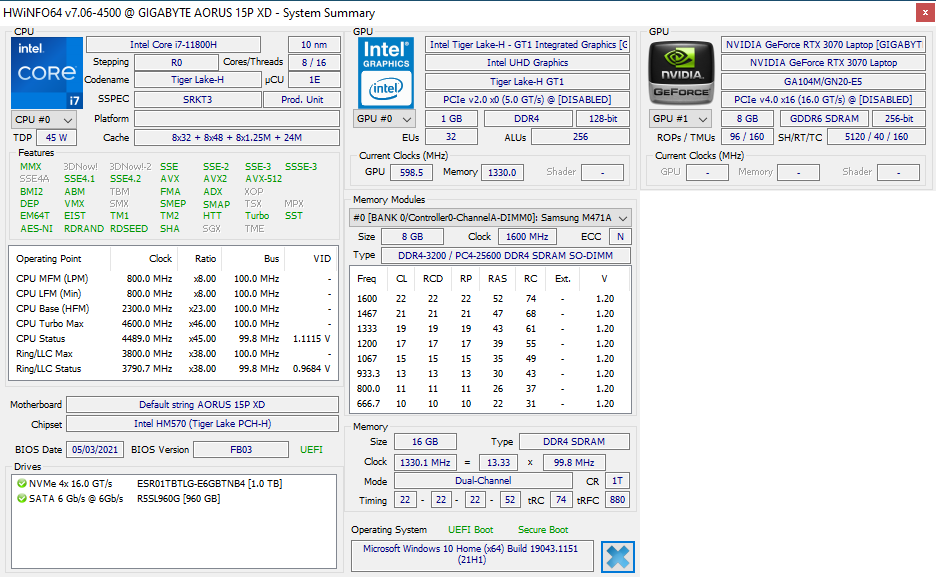The width and height of the screenshot is (936, 577).
Task: Click the Windows 10 Home build field
Action: pyautogui.click(x=472, y=554)
